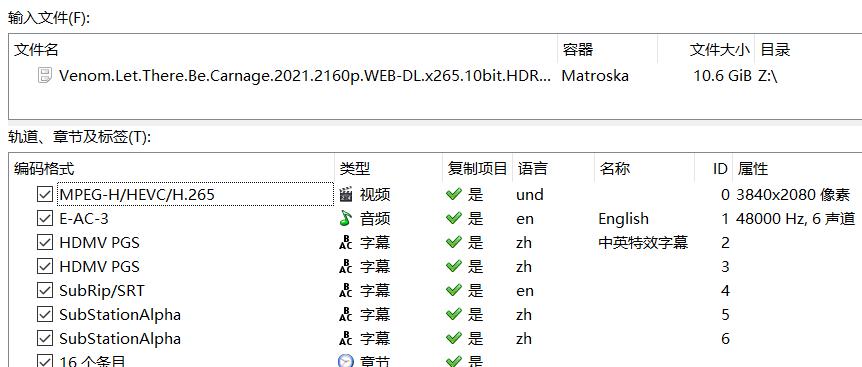Click subtitle icon in track ID 5 row
This screenshot has height=367, width=862.
345,314
